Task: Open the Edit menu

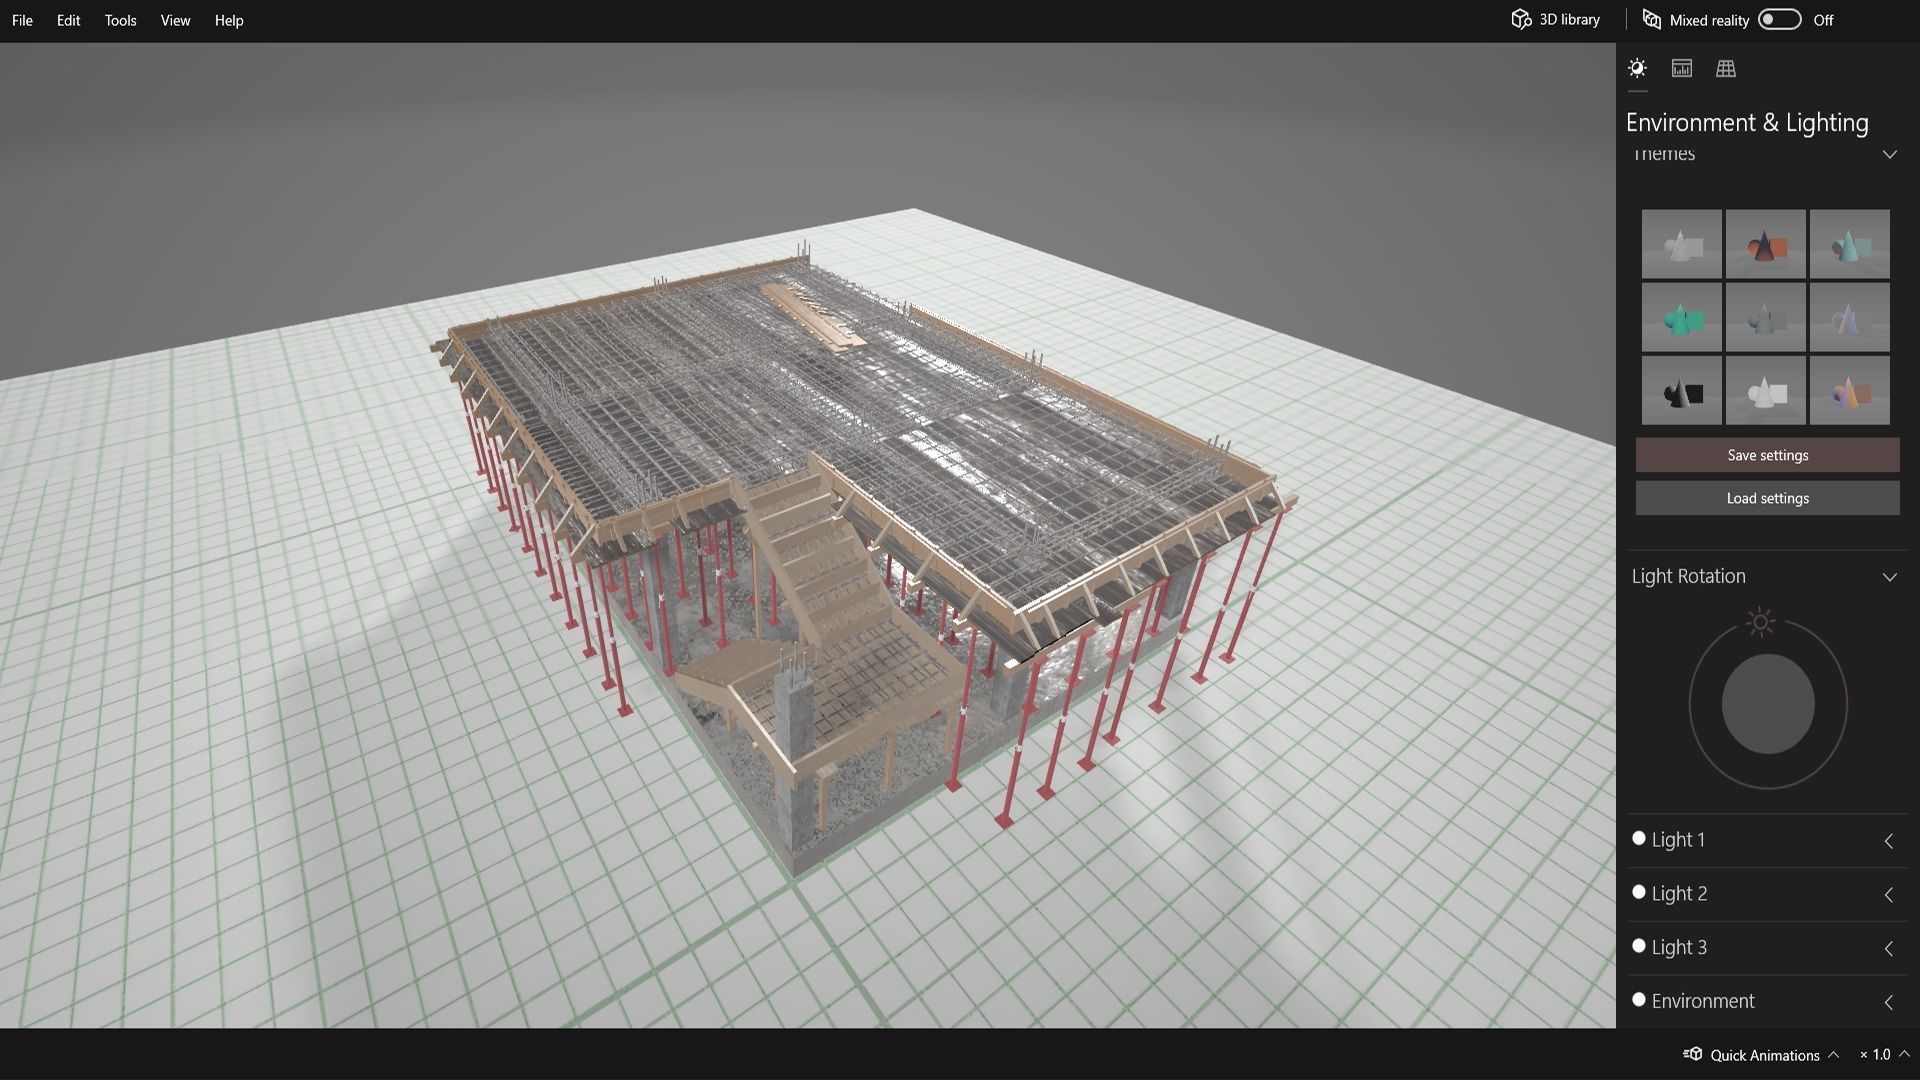Action: click(x=68, y=20)
